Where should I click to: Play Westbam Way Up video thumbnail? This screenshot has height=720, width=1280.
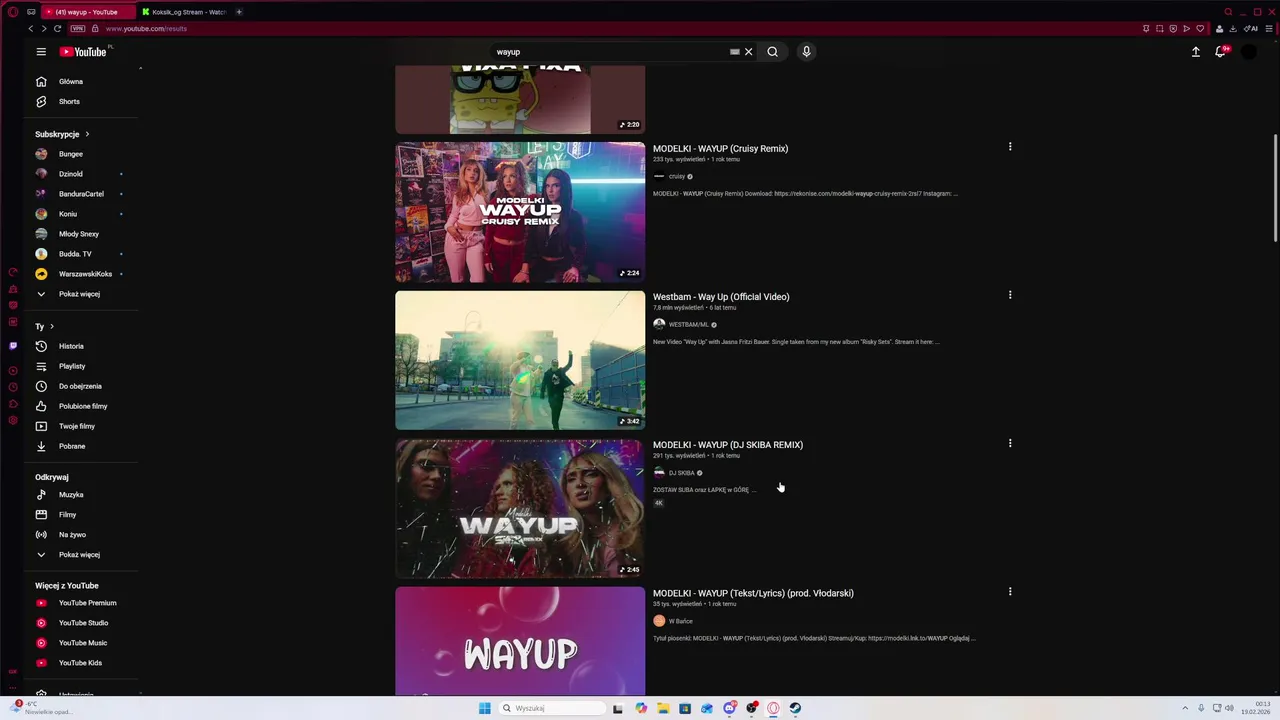click(x=520, y=360)
